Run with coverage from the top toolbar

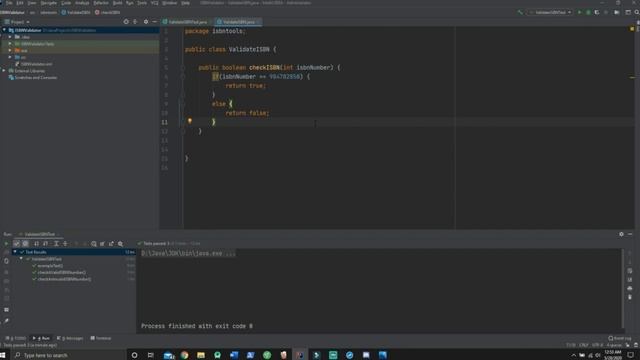597,12
